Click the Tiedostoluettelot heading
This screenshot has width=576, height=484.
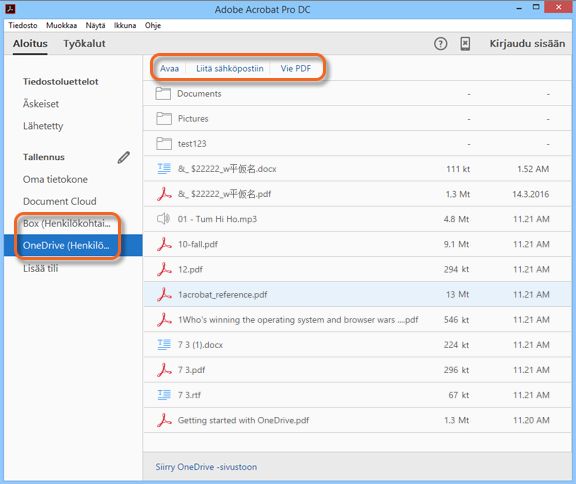coord(61,82)
